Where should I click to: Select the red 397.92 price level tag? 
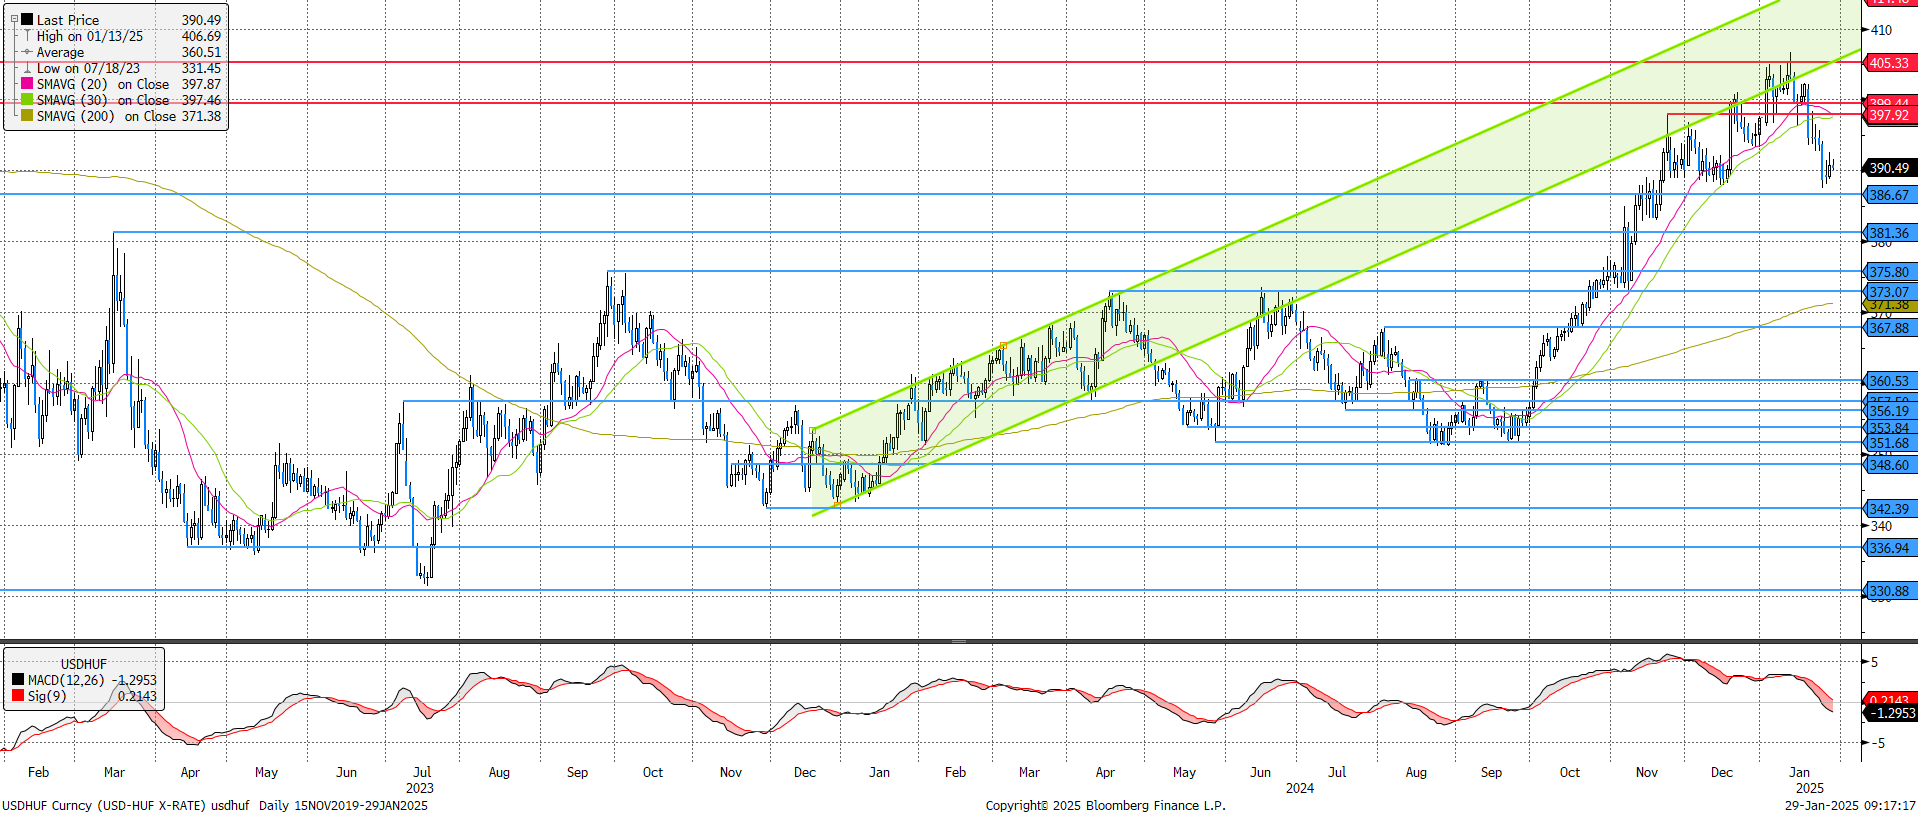pos(1890,115)
